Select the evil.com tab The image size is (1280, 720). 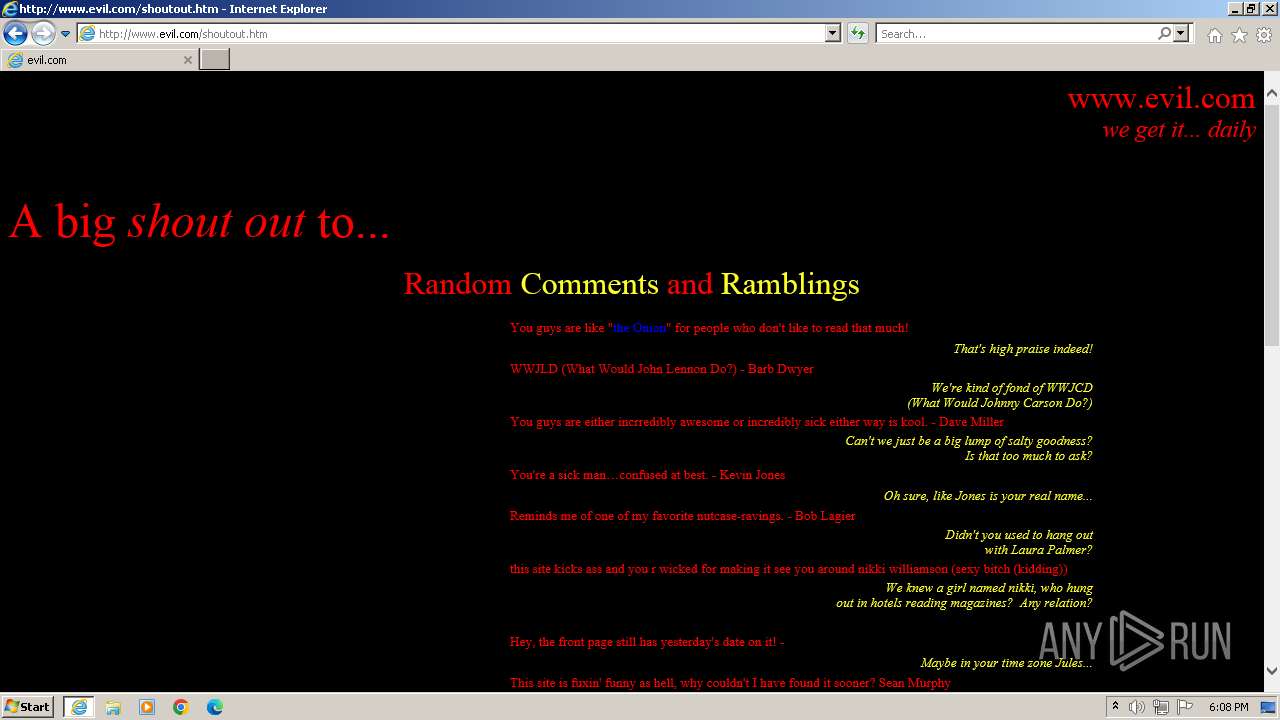98,60
